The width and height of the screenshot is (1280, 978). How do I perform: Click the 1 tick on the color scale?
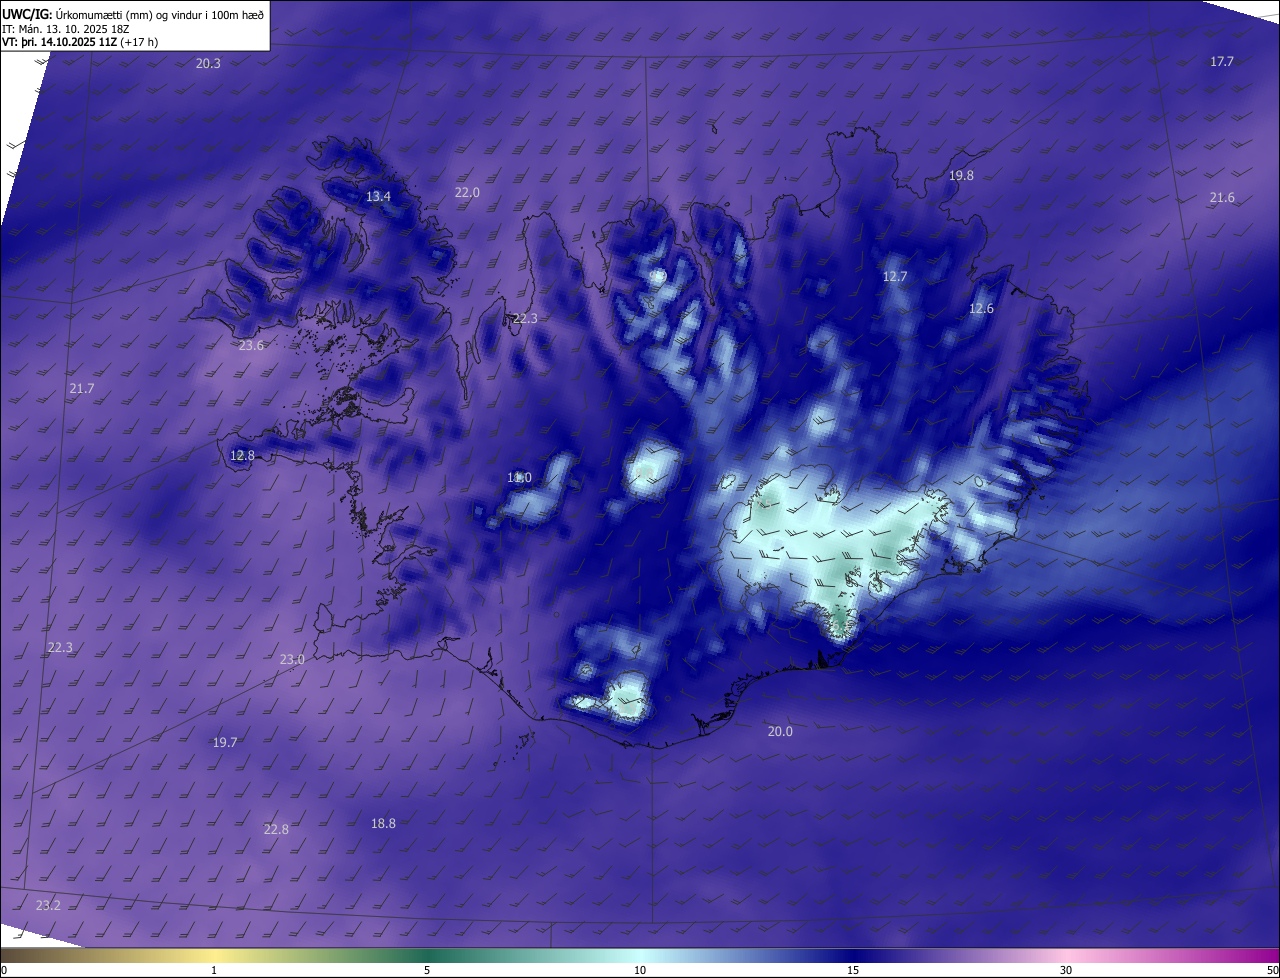(215, 970)
